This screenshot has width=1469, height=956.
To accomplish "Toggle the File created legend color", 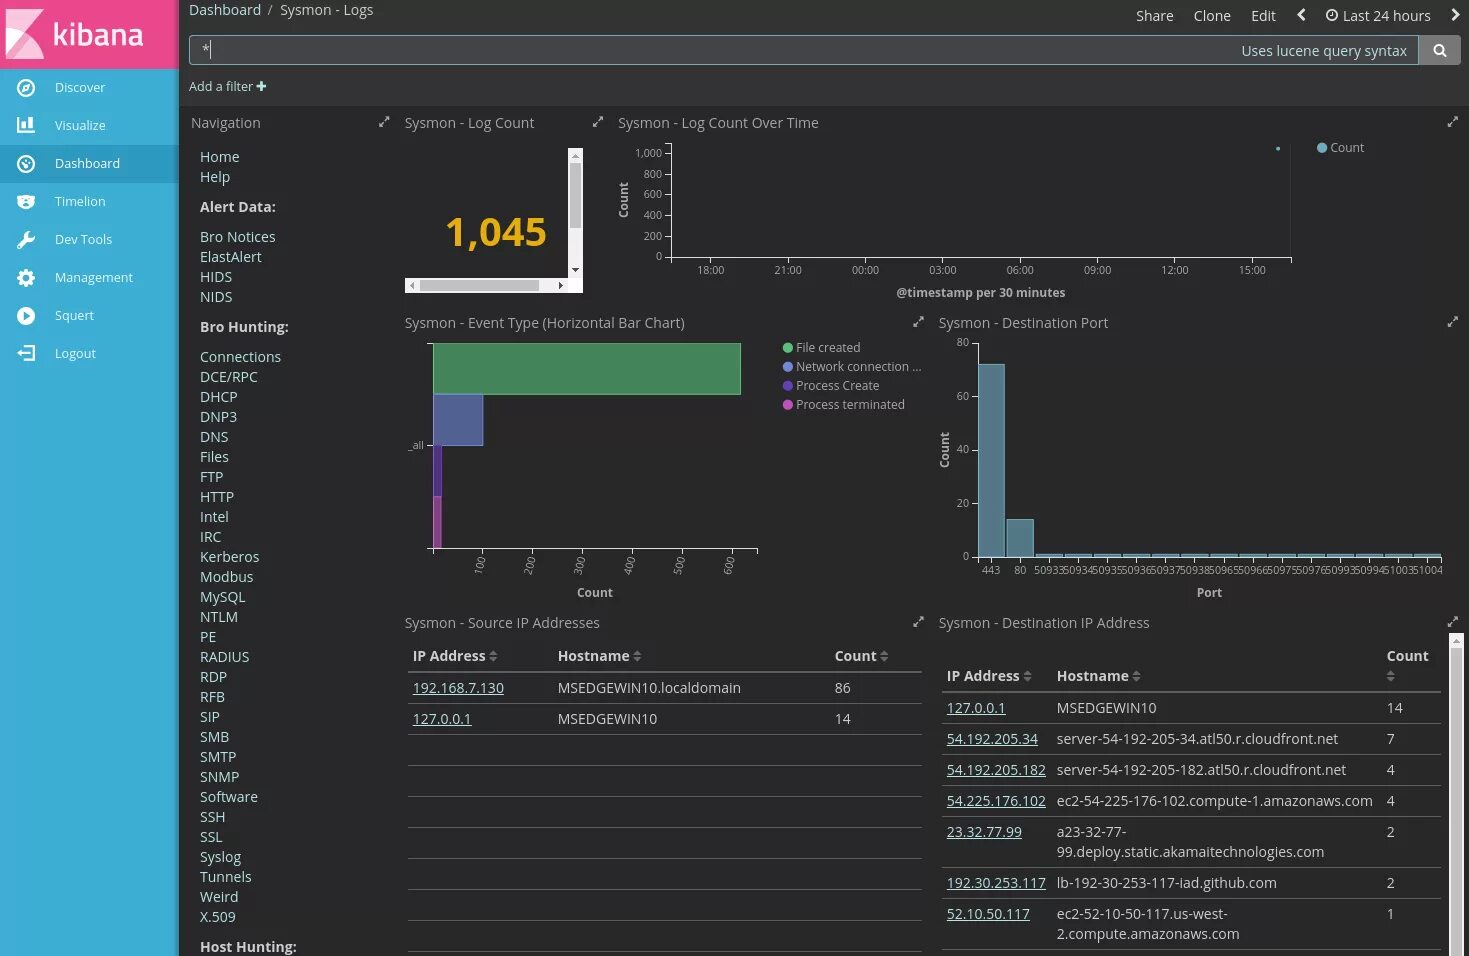I will pyautogui.click(x=788, y=348).
